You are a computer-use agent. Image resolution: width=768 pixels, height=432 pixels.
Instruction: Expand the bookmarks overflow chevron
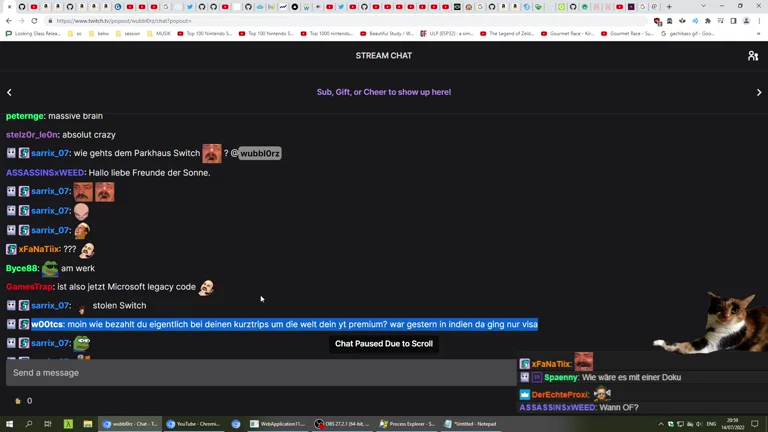pyautogui.click(x=759, y=34)
